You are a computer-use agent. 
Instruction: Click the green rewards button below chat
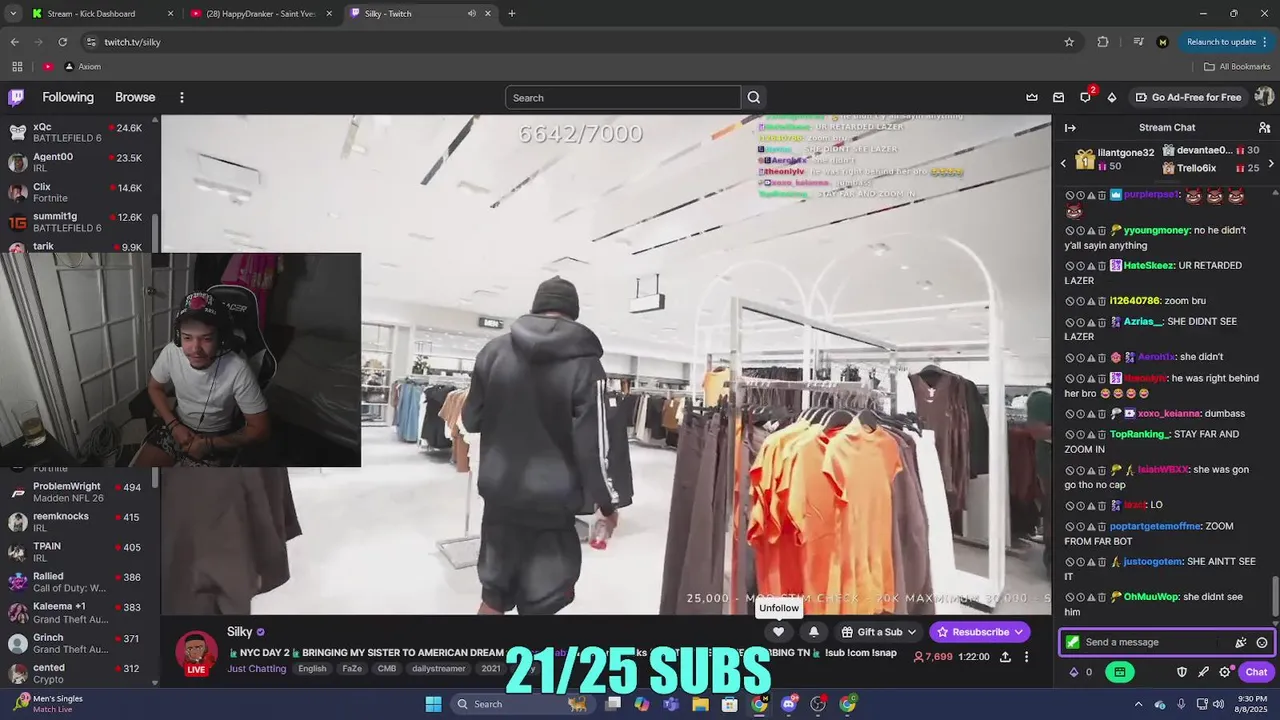(x=1119, y=672)
